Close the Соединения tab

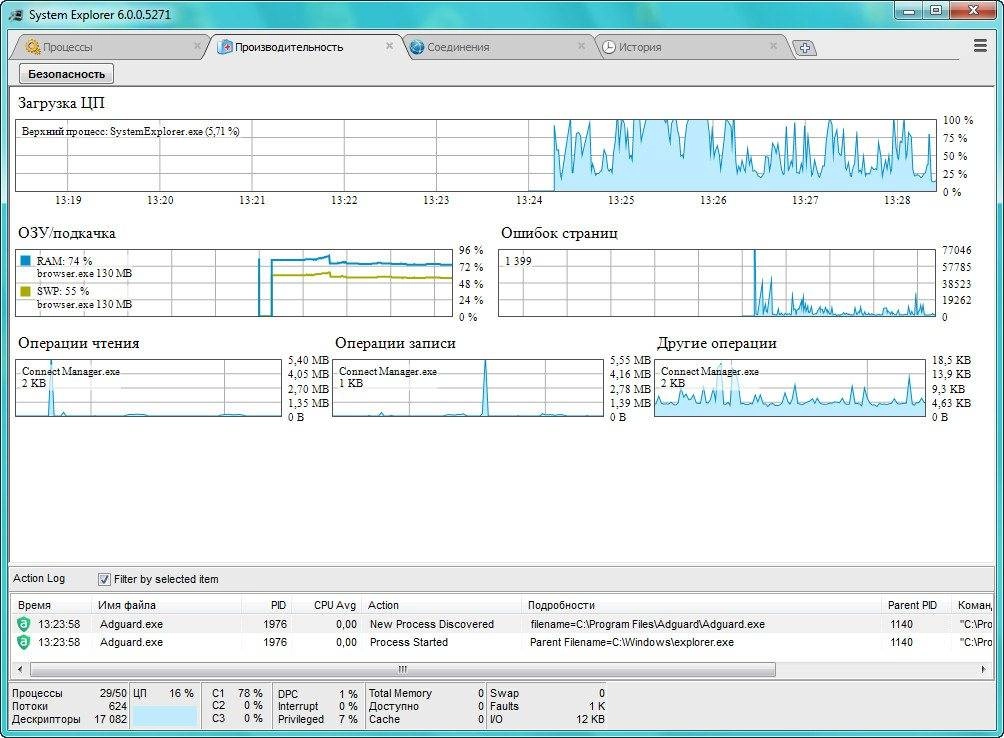pyautogui.click(x=581, y=46)
